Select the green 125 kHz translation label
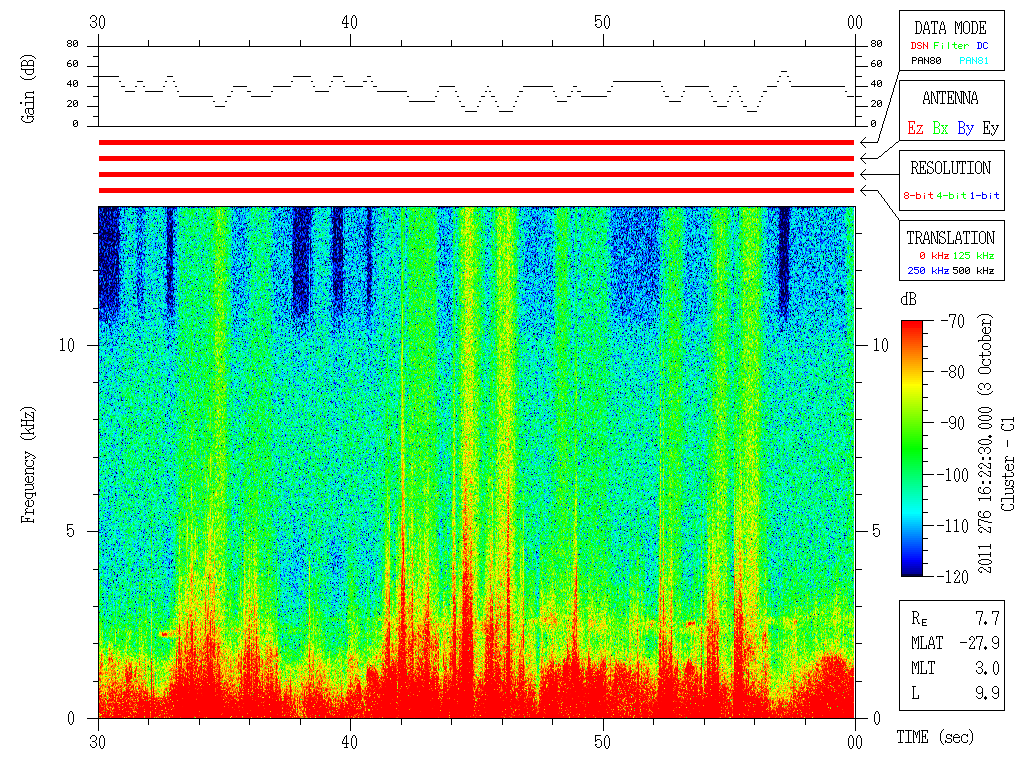 [x=973, y=255]
